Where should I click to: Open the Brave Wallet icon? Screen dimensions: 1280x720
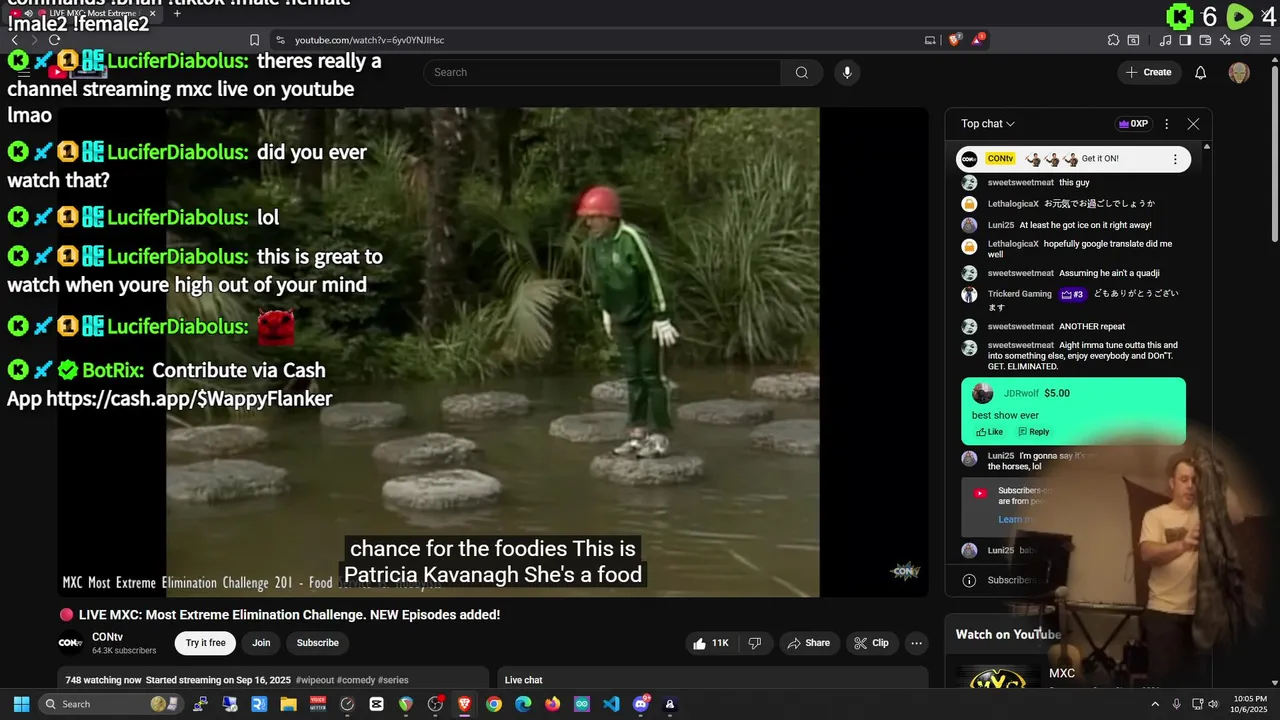click(1205, 40)
